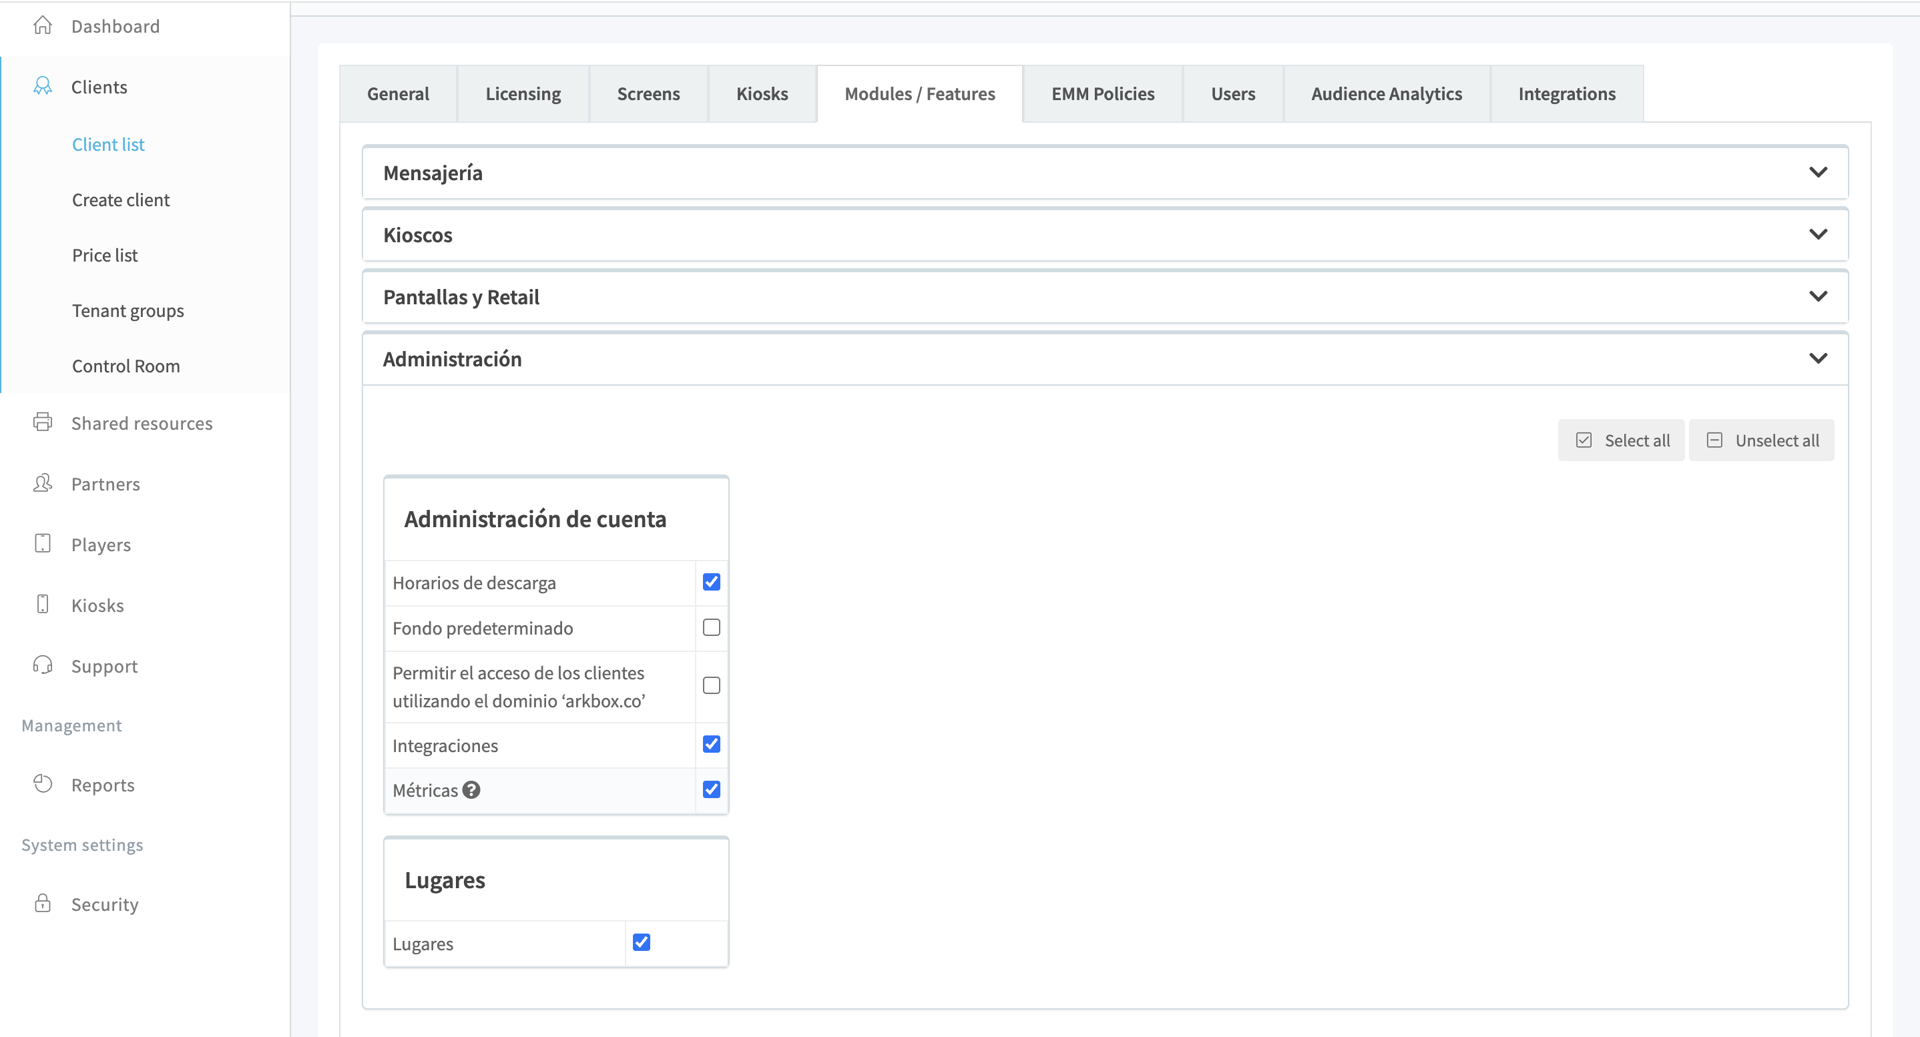Click the Dashboard home icon
This screenshot has height=1037, width=1920.
point(42,26)
